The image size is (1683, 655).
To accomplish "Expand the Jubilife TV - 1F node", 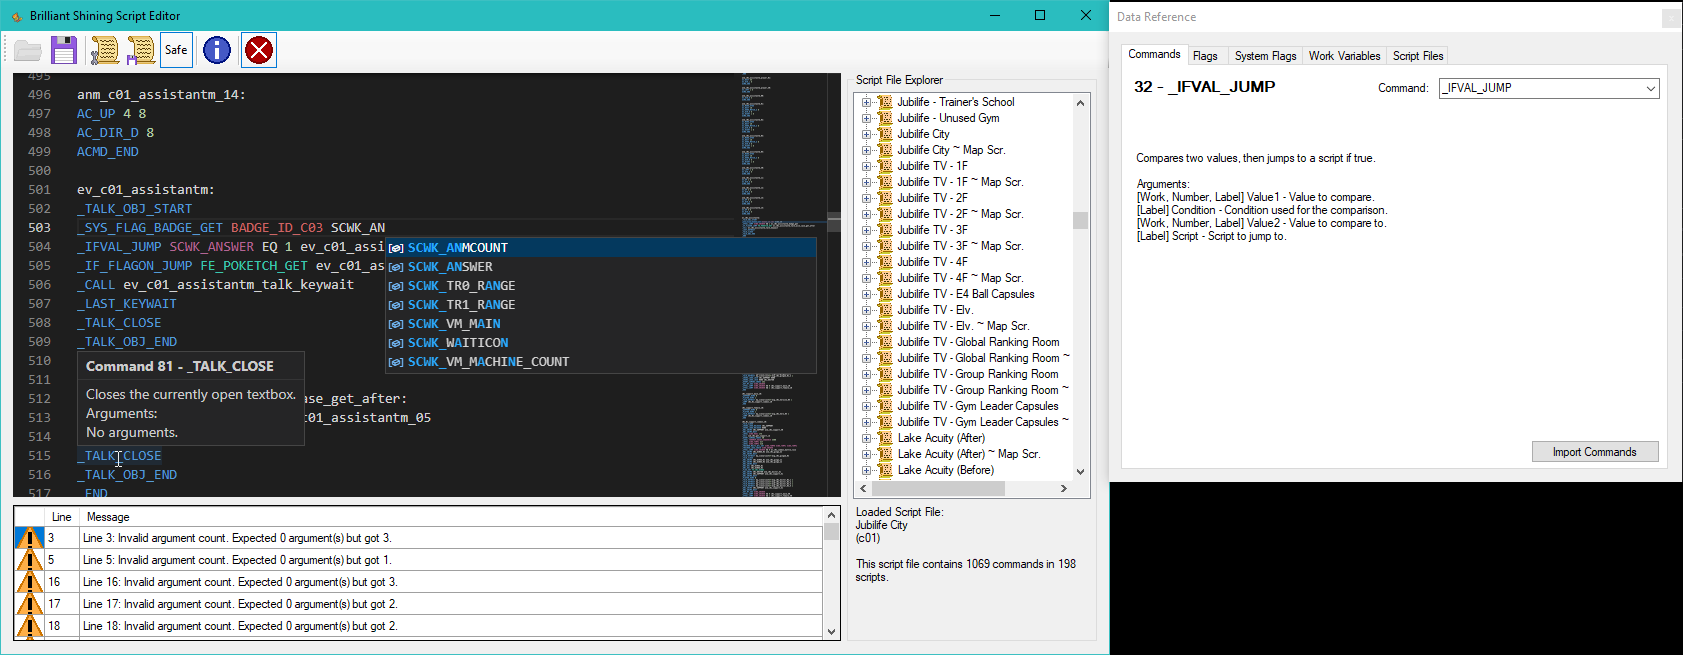I will [866, 166].
